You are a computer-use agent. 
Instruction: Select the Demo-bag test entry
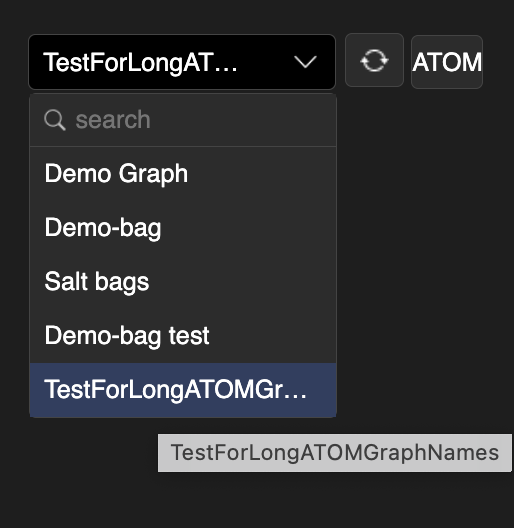[x=183, y=336]
